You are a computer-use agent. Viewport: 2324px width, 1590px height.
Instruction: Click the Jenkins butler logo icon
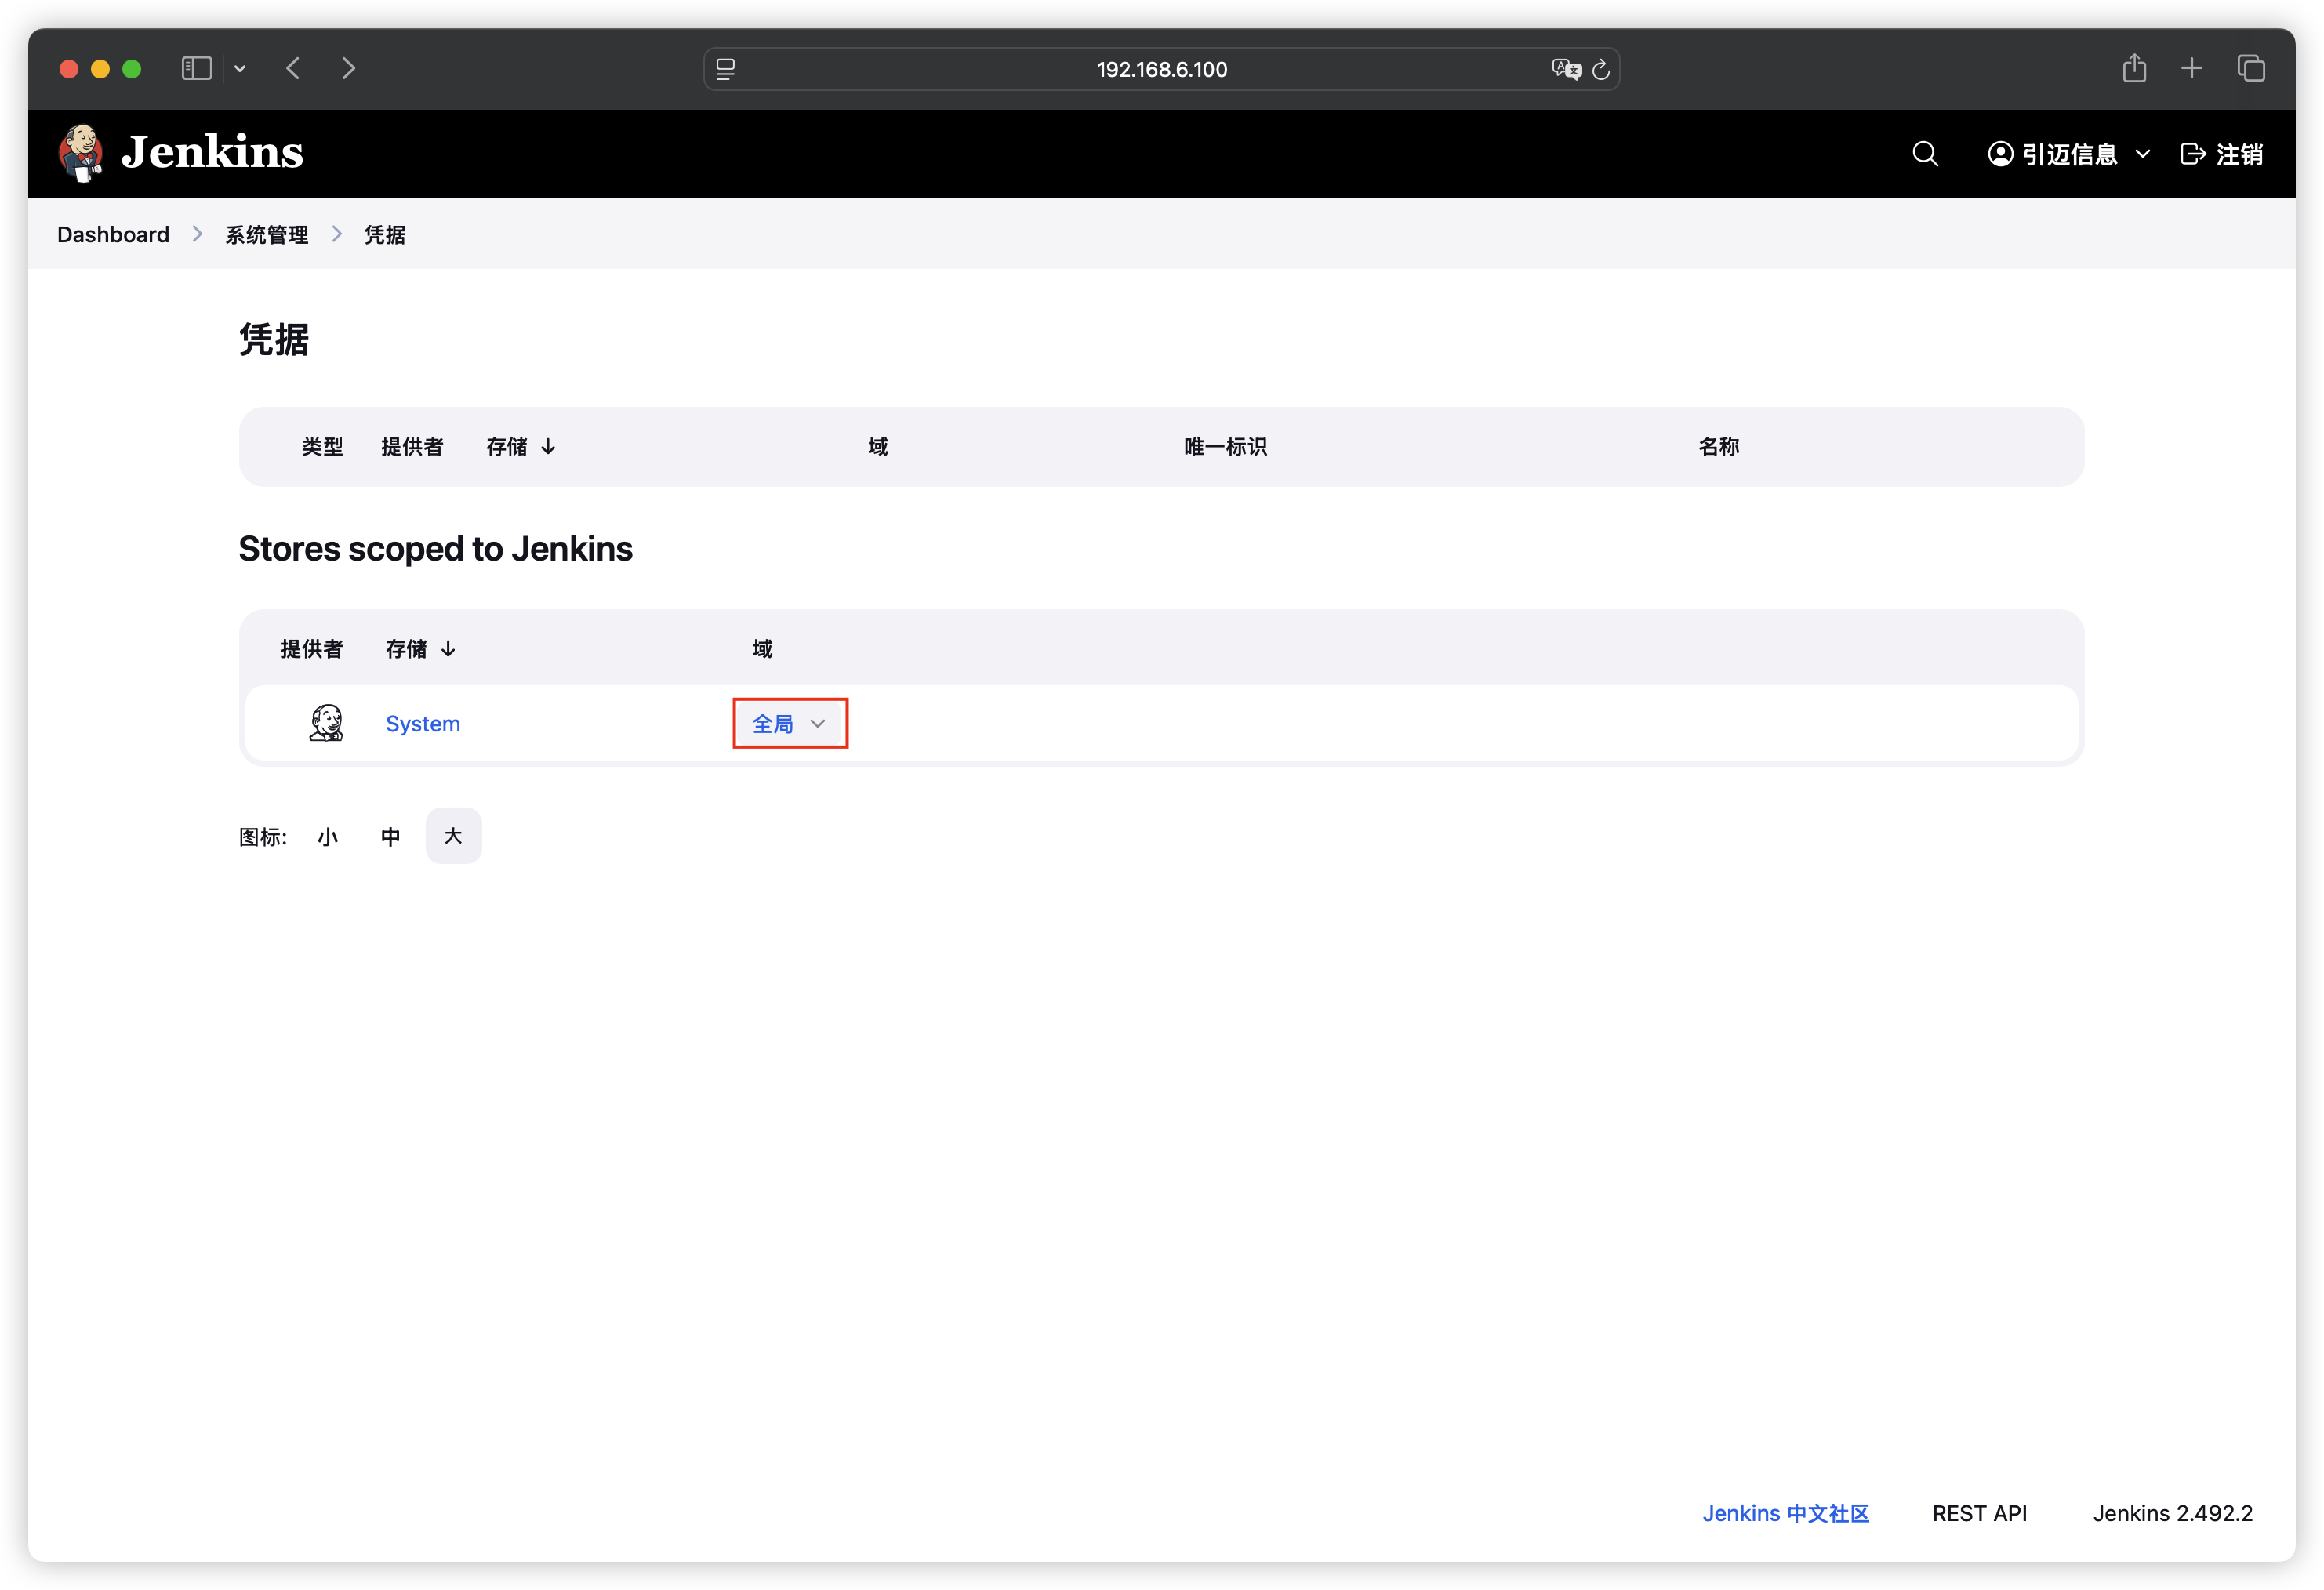(81, 153)
